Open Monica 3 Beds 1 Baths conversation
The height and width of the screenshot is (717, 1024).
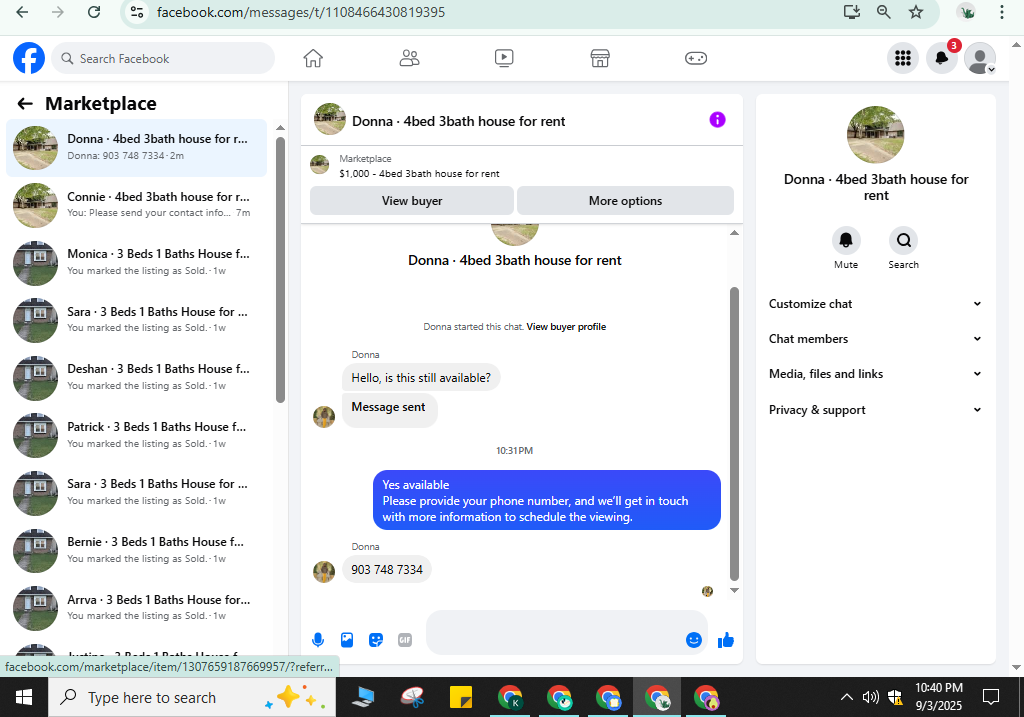click(x=136, y=262)
